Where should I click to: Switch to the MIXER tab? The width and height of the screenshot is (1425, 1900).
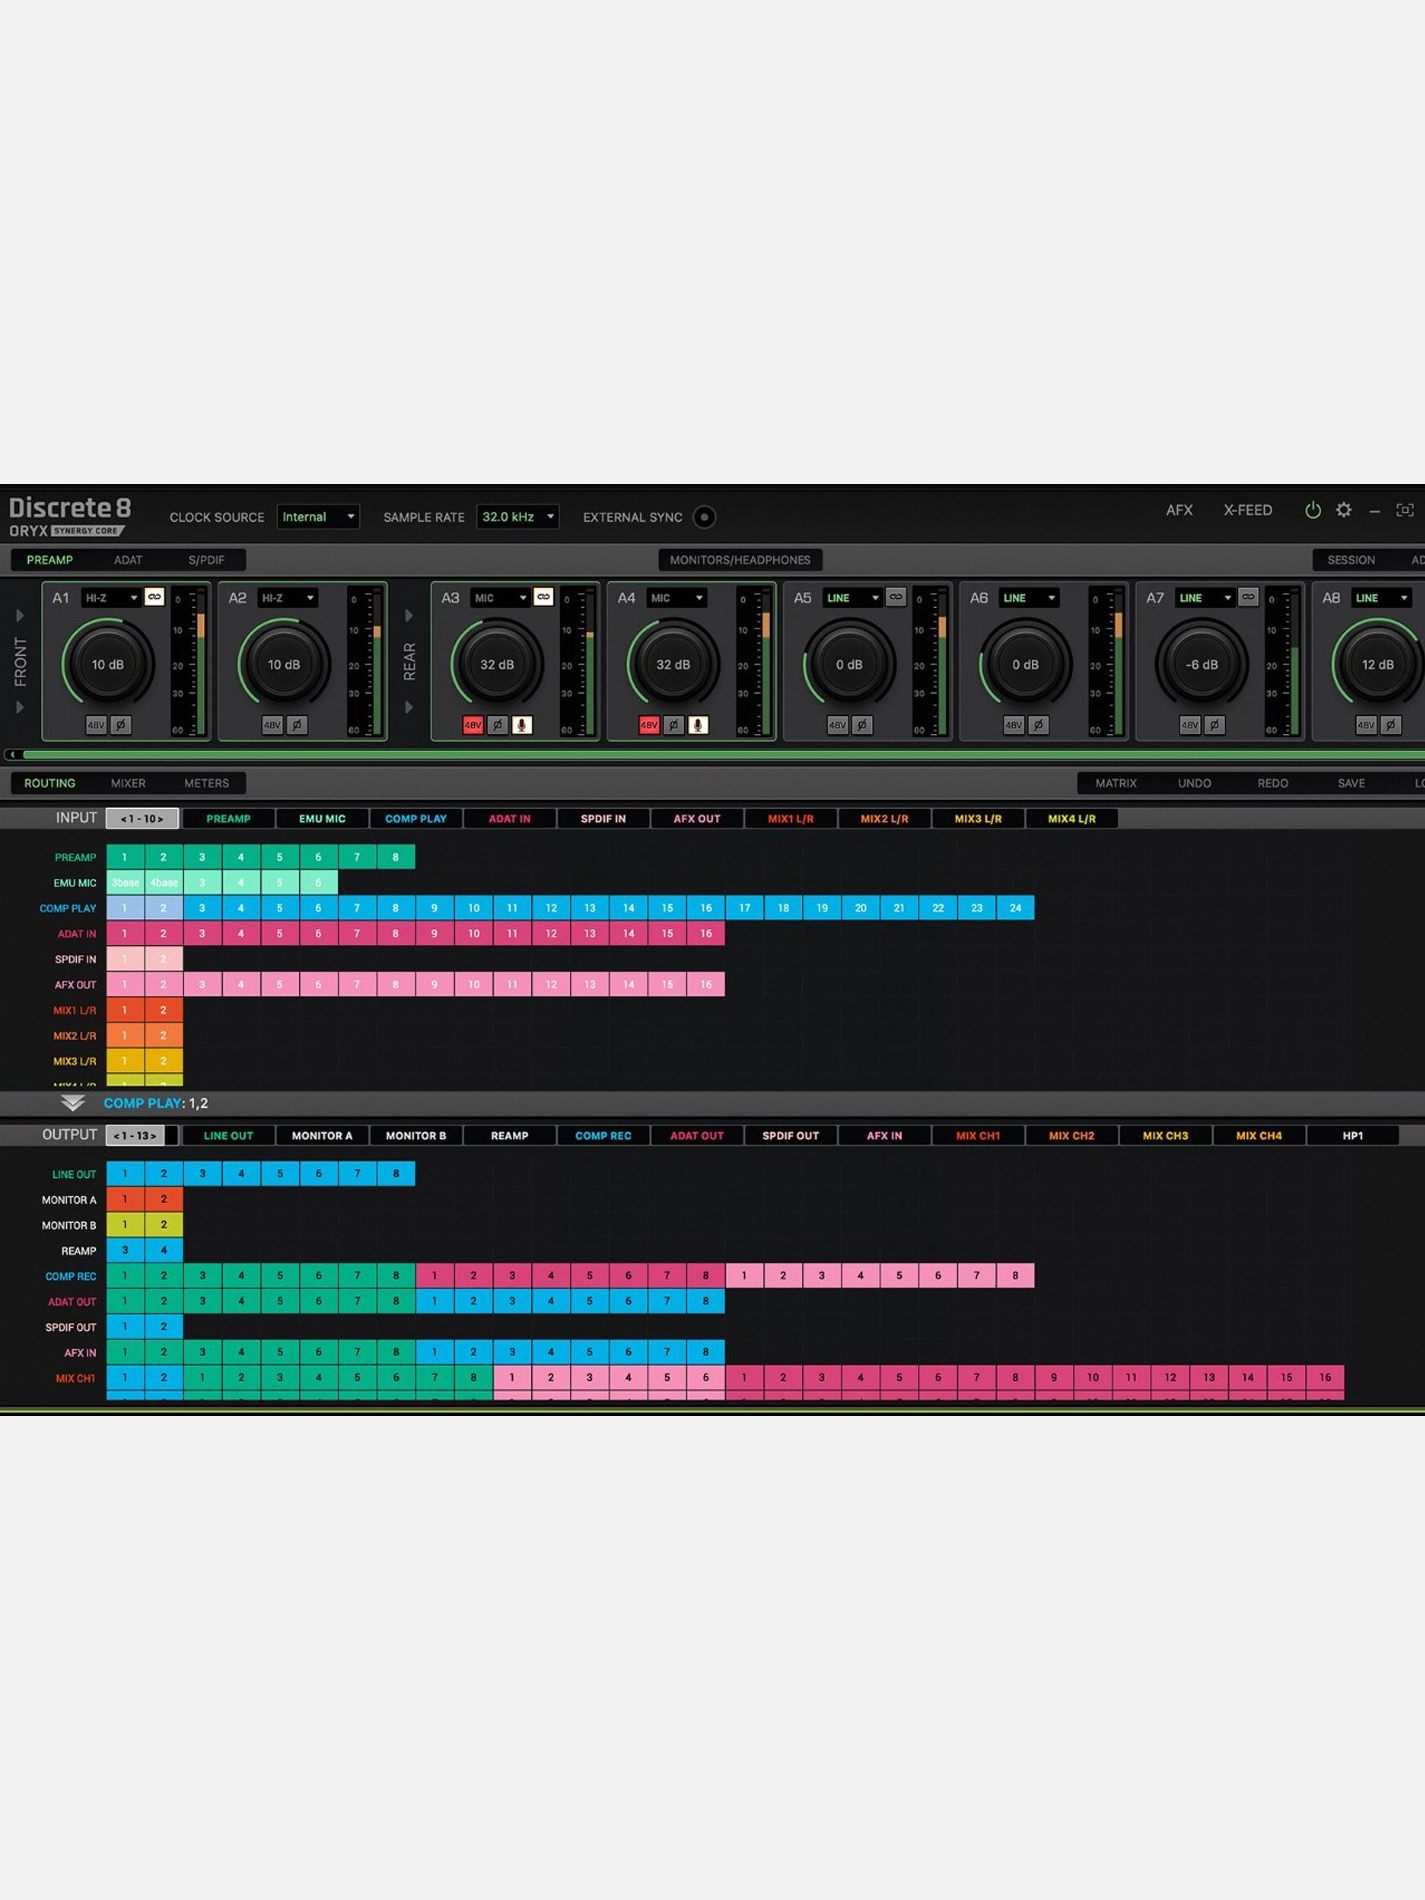coord(128,783)
